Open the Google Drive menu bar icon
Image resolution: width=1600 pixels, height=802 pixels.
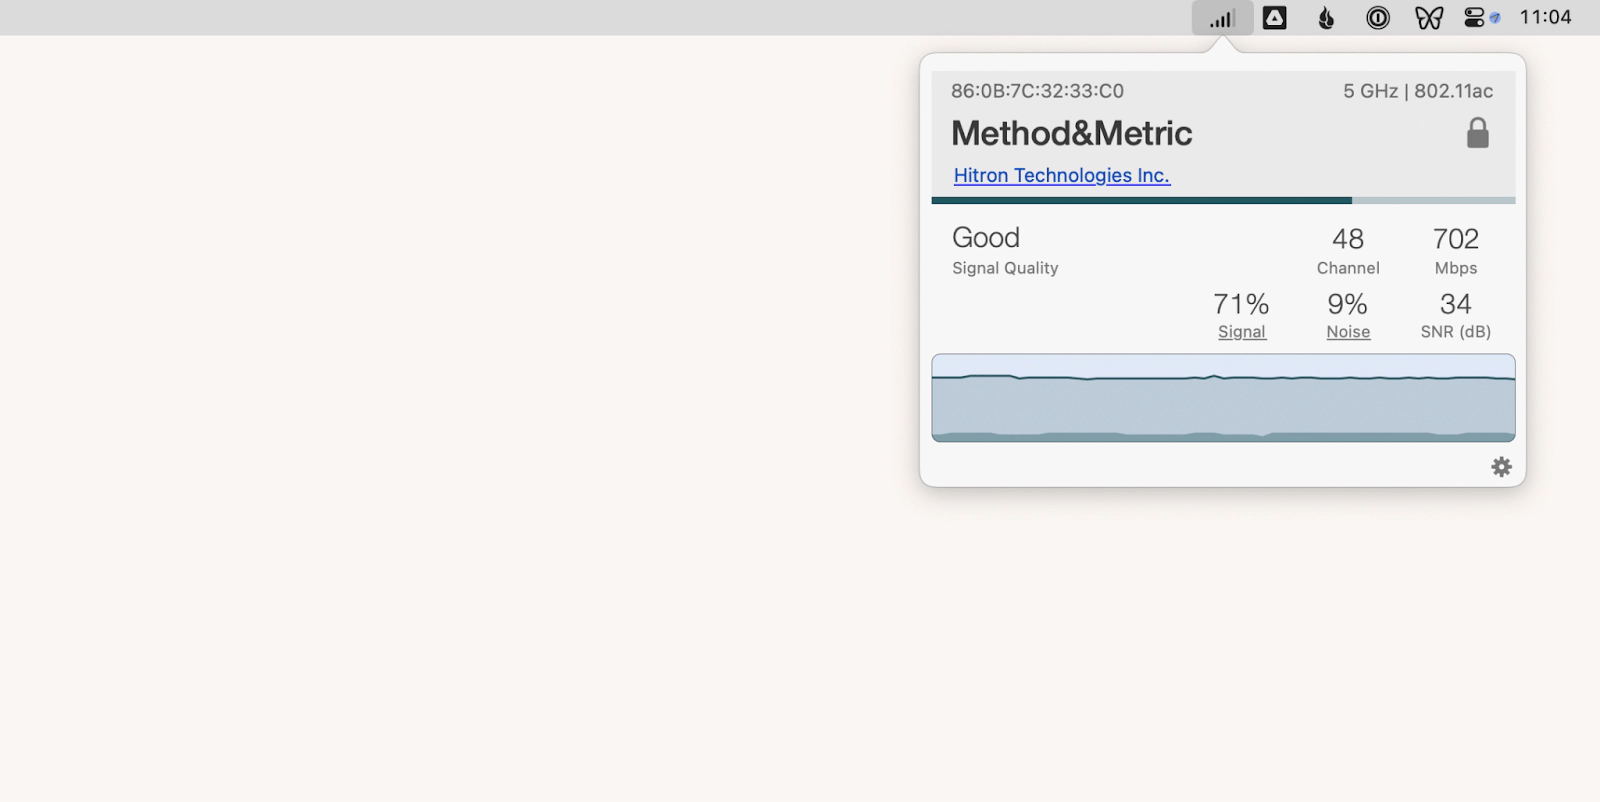tap(1275, 18)
